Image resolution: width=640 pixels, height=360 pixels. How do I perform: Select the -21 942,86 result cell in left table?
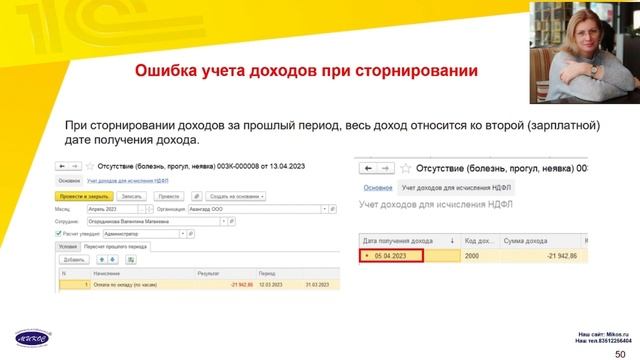225,284
